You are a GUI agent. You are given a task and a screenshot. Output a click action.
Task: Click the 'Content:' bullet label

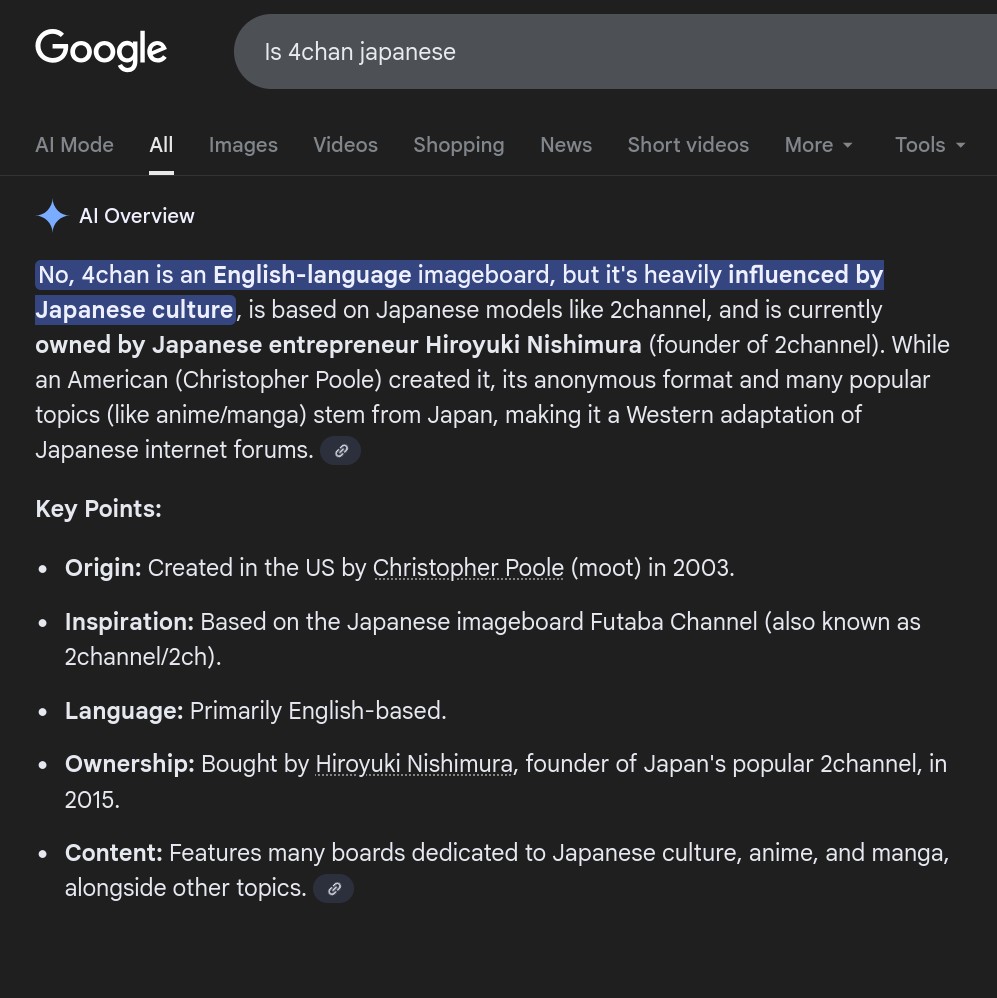click(114, 853)
